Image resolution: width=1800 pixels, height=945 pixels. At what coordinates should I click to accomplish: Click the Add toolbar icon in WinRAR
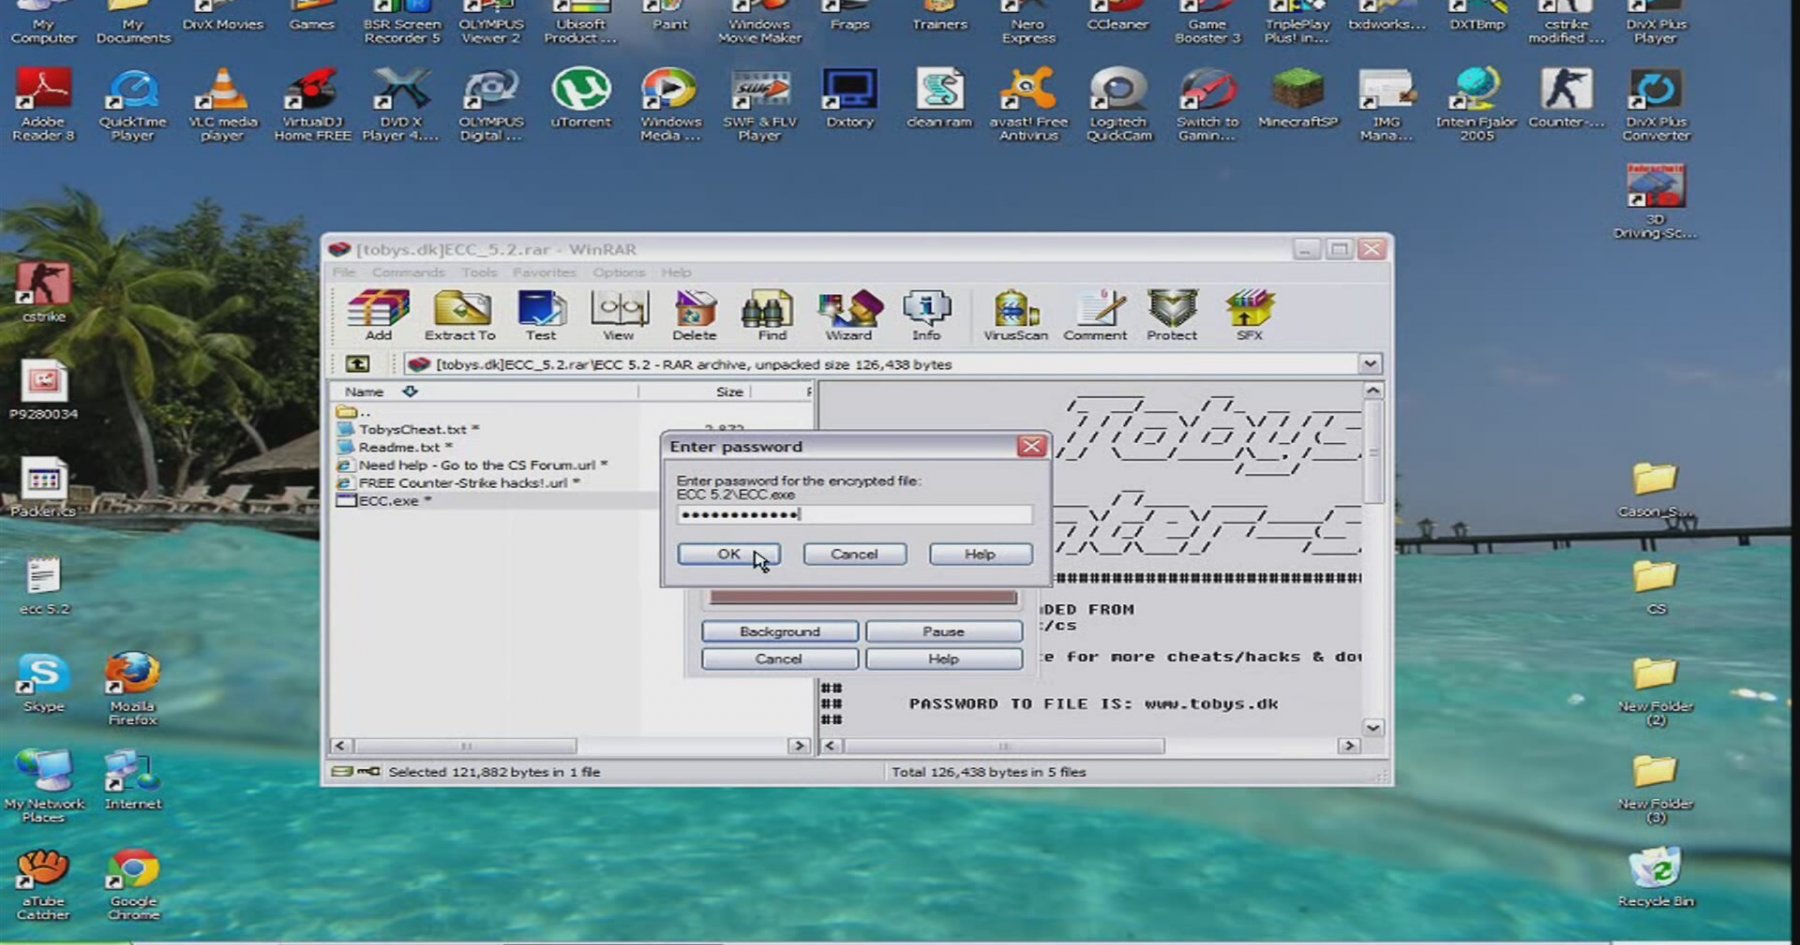point(378,316)
